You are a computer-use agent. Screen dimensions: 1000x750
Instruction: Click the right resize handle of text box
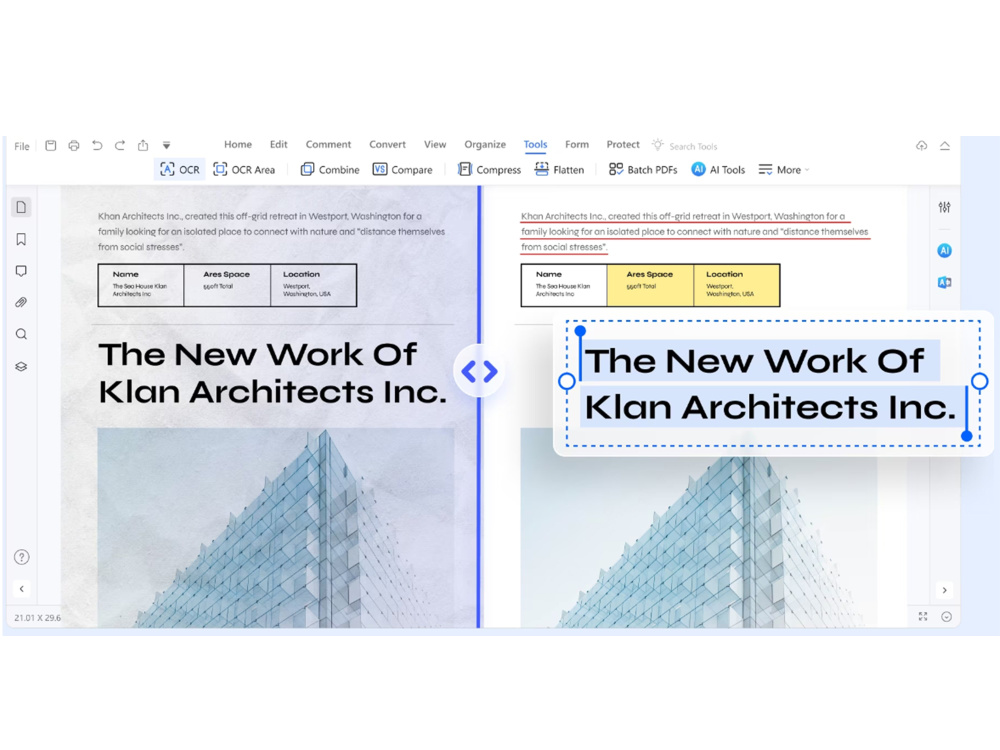tap(980, 381)
